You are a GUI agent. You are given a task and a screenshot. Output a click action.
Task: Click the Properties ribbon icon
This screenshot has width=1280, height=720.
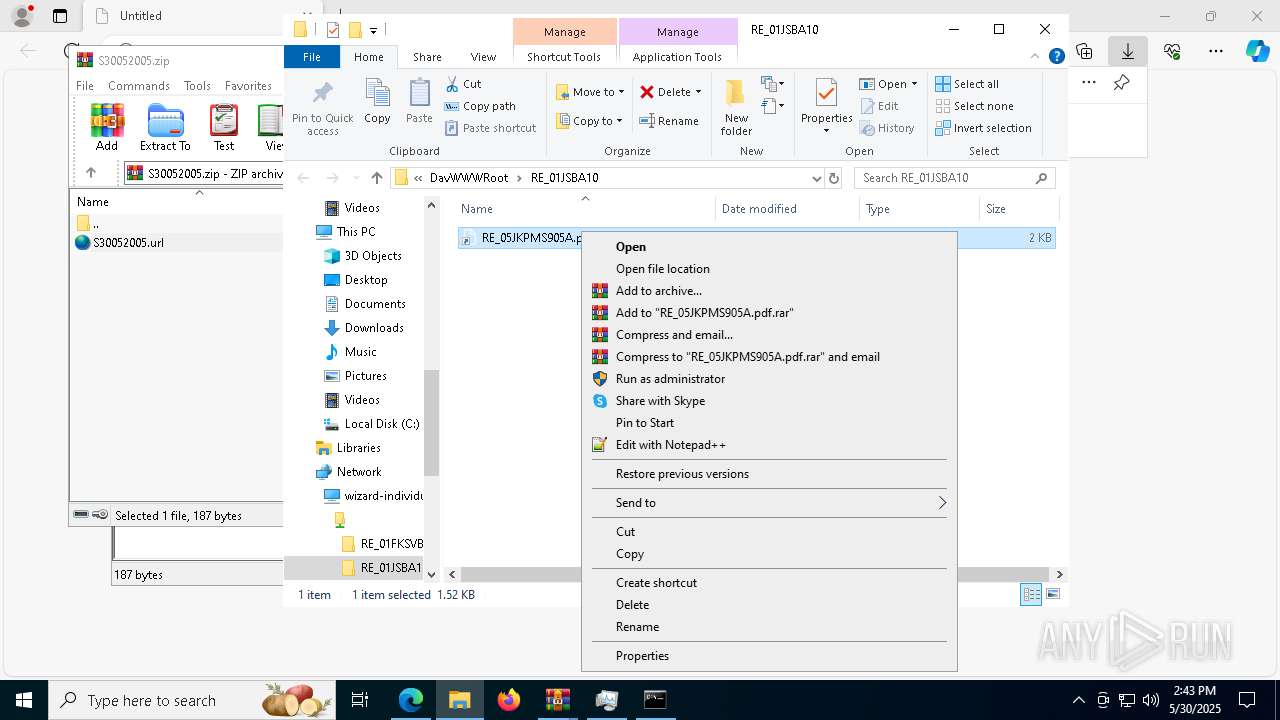click(x=826, y=94)
